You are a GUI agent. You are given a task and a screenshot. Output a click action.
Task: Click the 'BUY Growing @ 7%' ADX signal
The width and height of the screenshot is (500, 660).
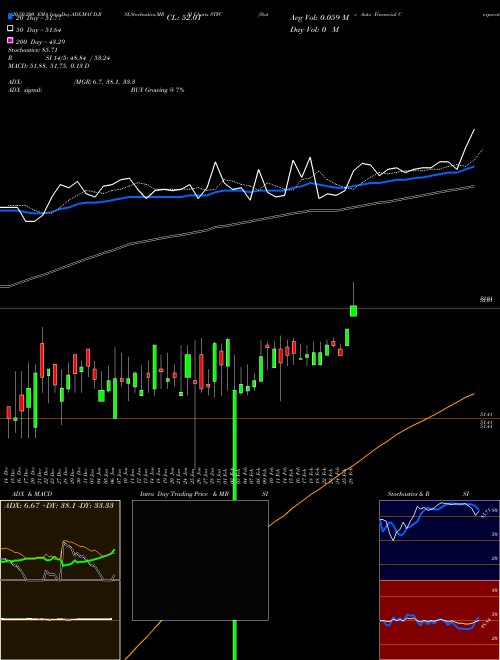click(157, 90)
